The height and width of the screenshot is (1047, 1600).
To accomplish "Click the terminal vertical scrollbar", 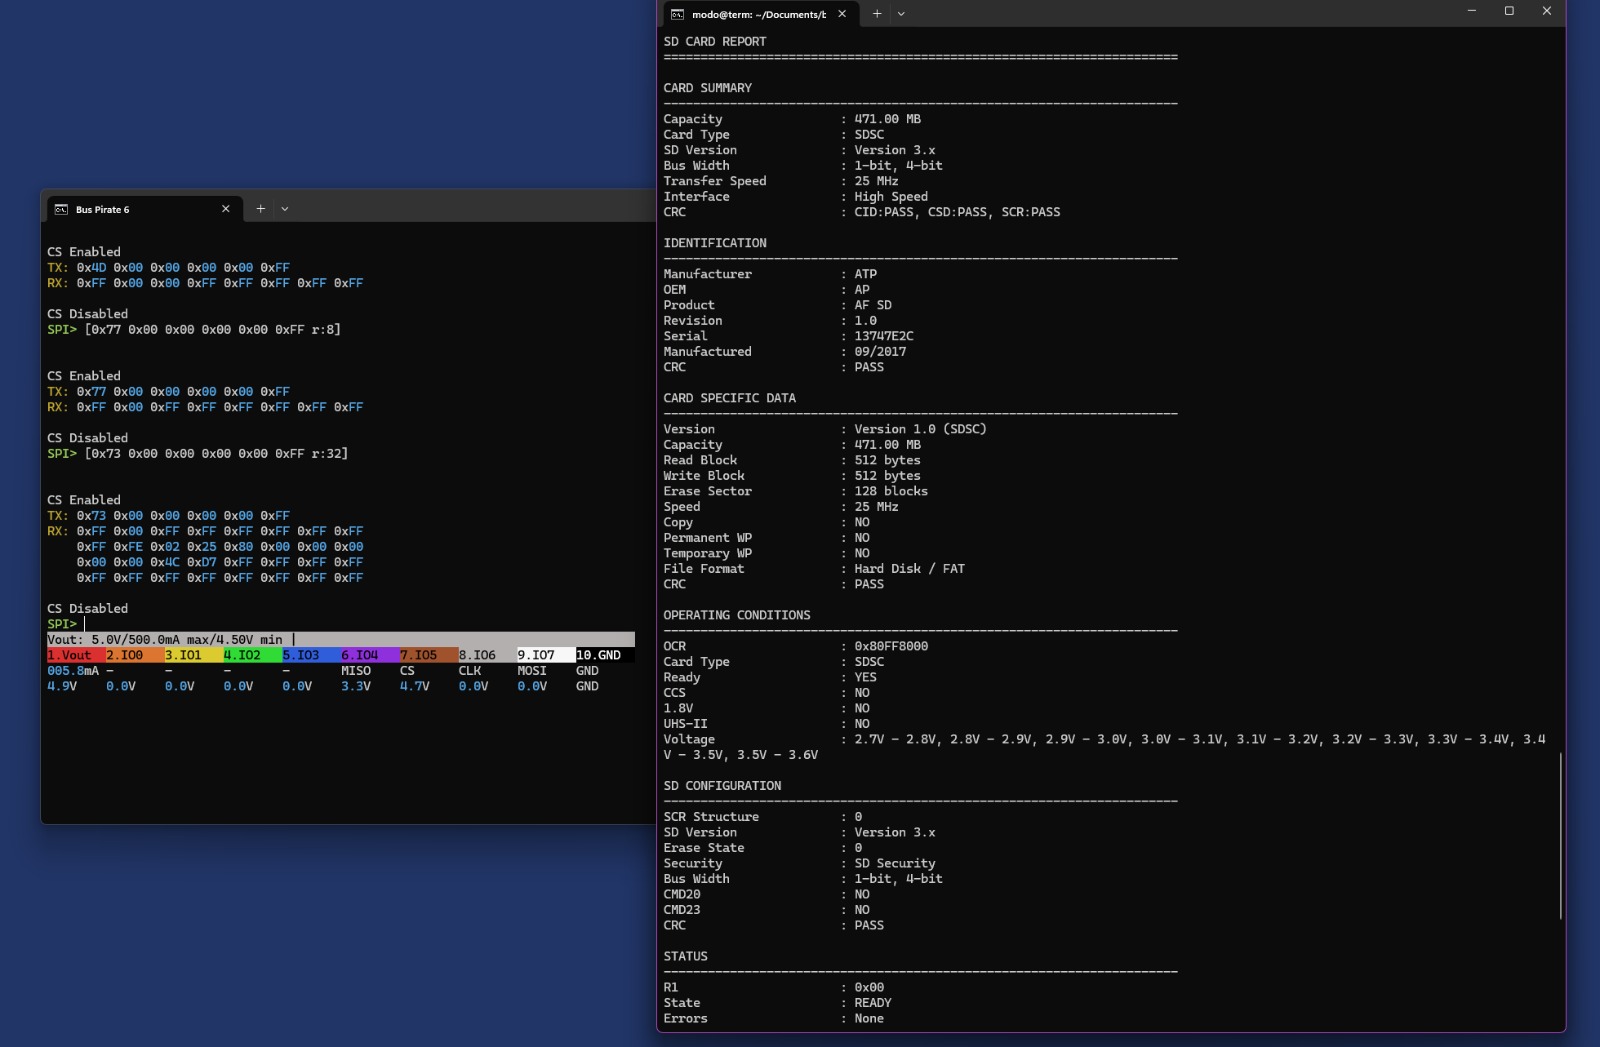I will coord(1560,836).
